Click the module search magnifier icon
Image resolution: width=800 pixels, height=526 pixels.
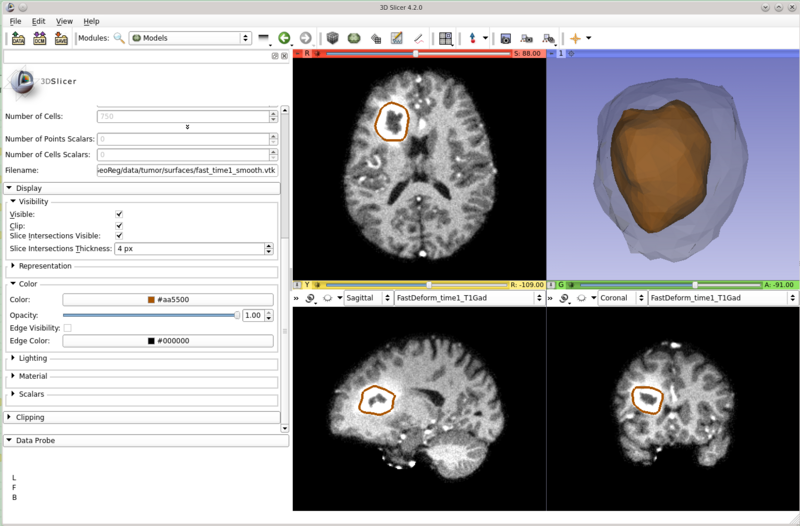pyautogui.click(x=119, y=39)
